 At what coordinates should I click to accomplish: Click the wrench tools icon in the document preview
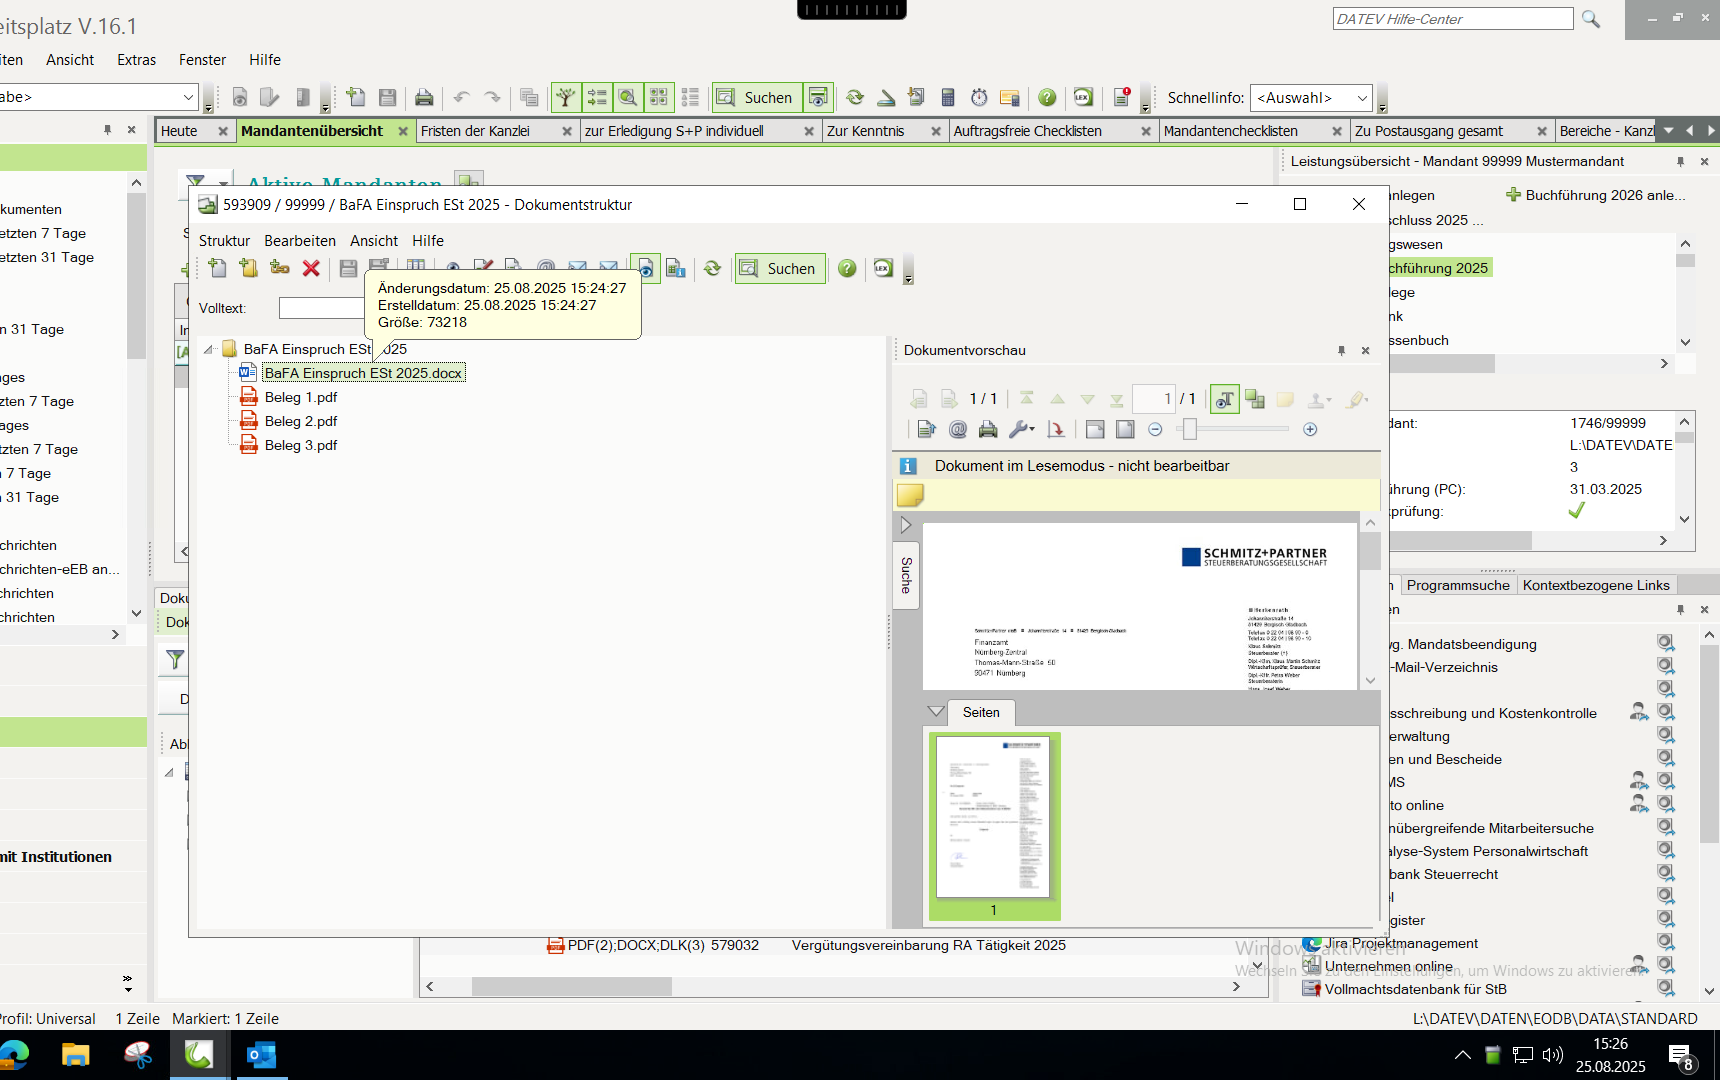1020,429
